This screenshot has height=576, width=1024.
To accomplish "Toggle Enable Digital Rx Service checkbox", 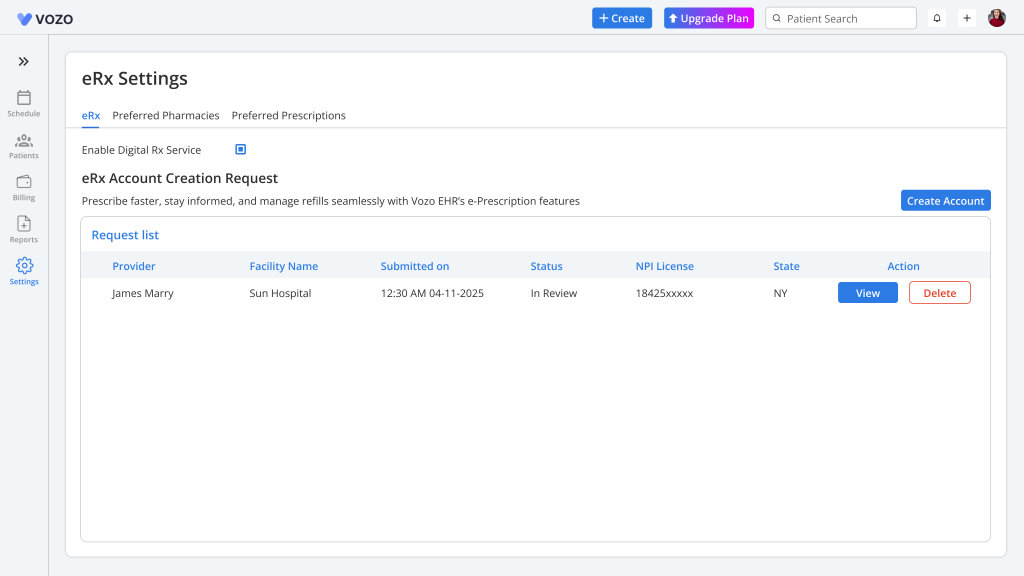I will [241, 150].
